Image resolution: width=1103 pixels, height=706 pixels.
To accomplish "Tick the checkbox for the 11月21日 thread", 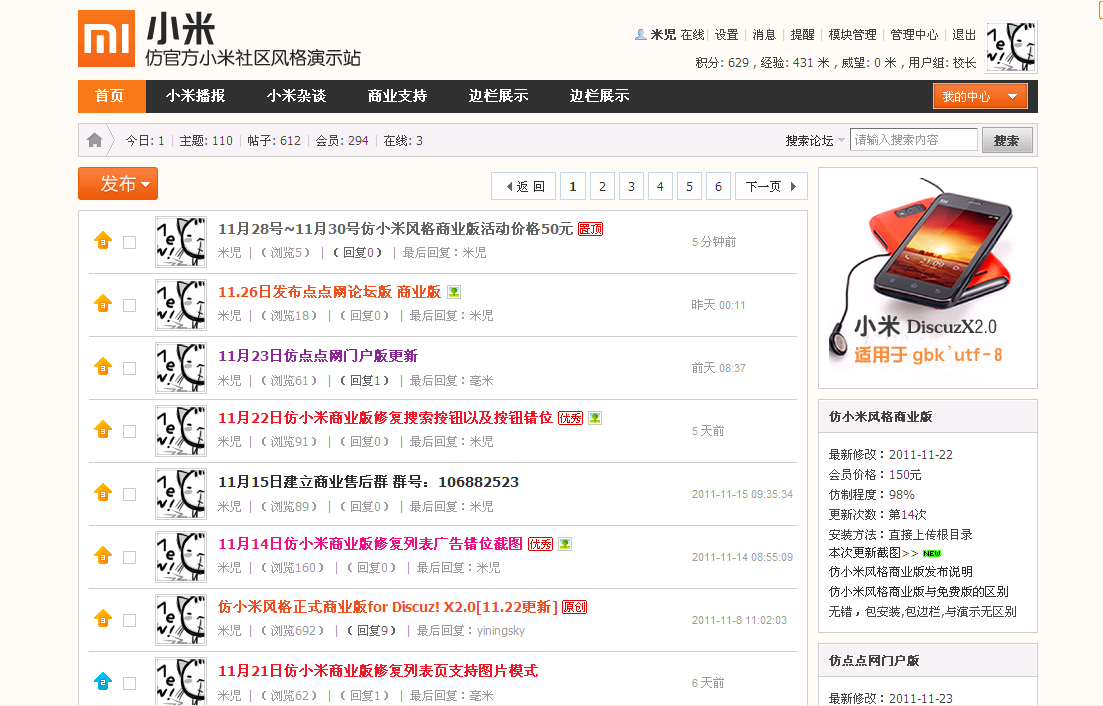I will (129, 683).
